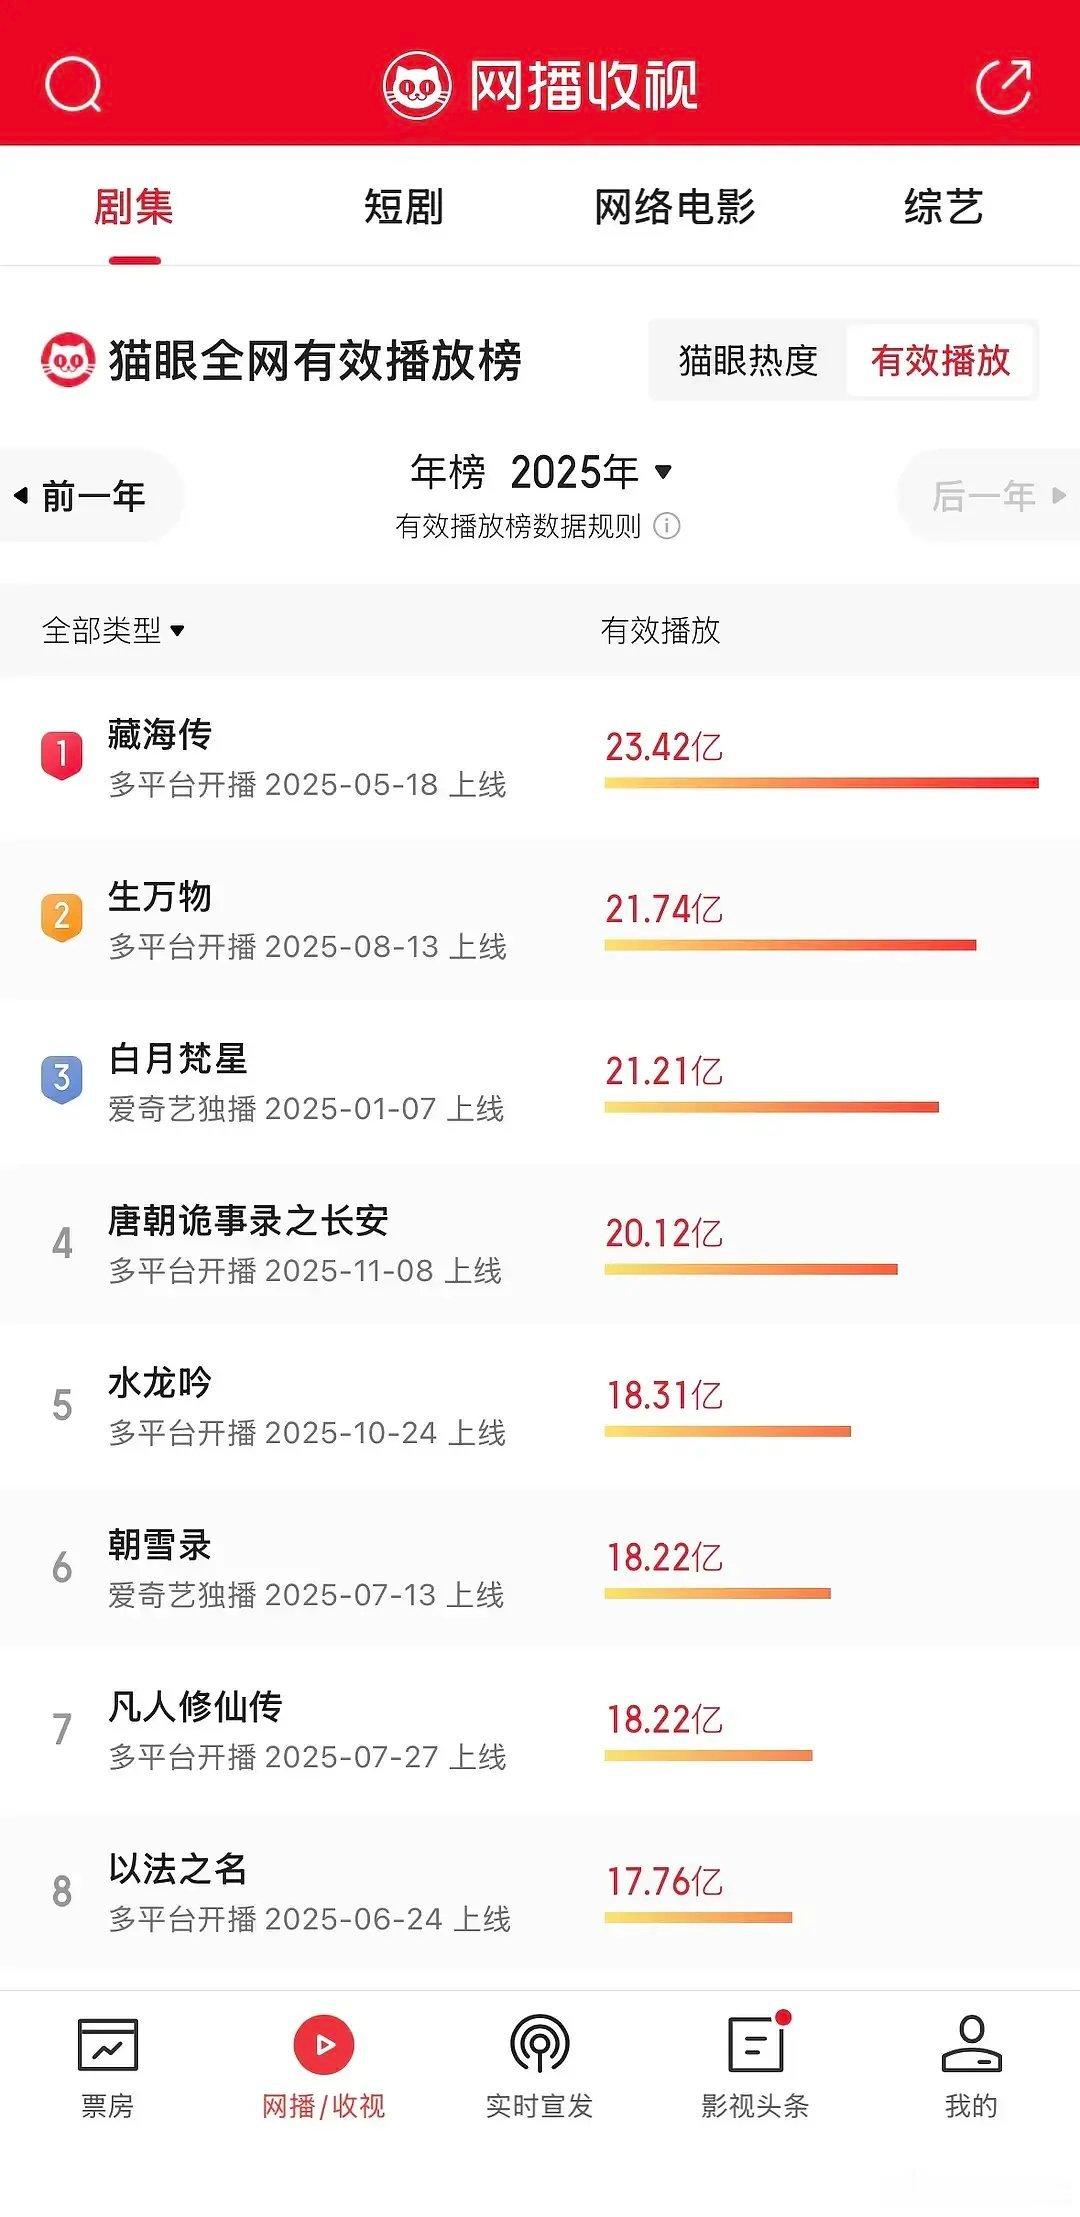The width and height of the screenshot is (1080, 2217).
Task: Expand the 2025年 year dropdown
Action: 591,471
